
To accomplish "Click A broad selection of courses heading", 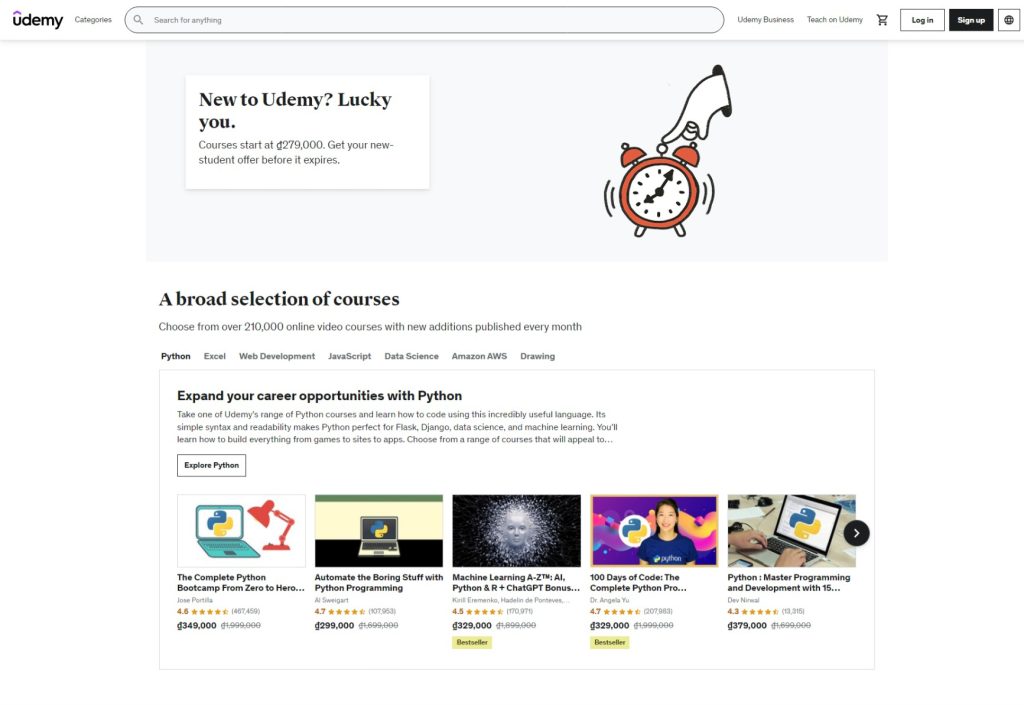I will tap(279, 299).
